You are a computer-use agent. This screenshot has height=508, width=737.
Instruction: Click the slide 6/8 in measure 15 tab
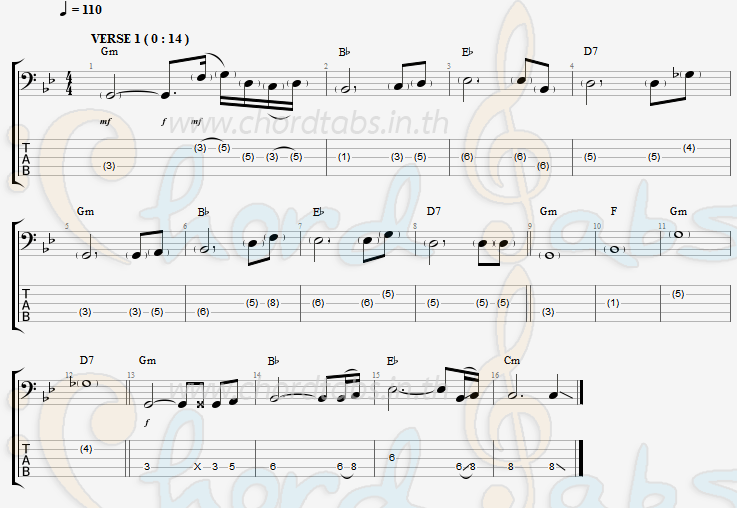pos(466,467)
